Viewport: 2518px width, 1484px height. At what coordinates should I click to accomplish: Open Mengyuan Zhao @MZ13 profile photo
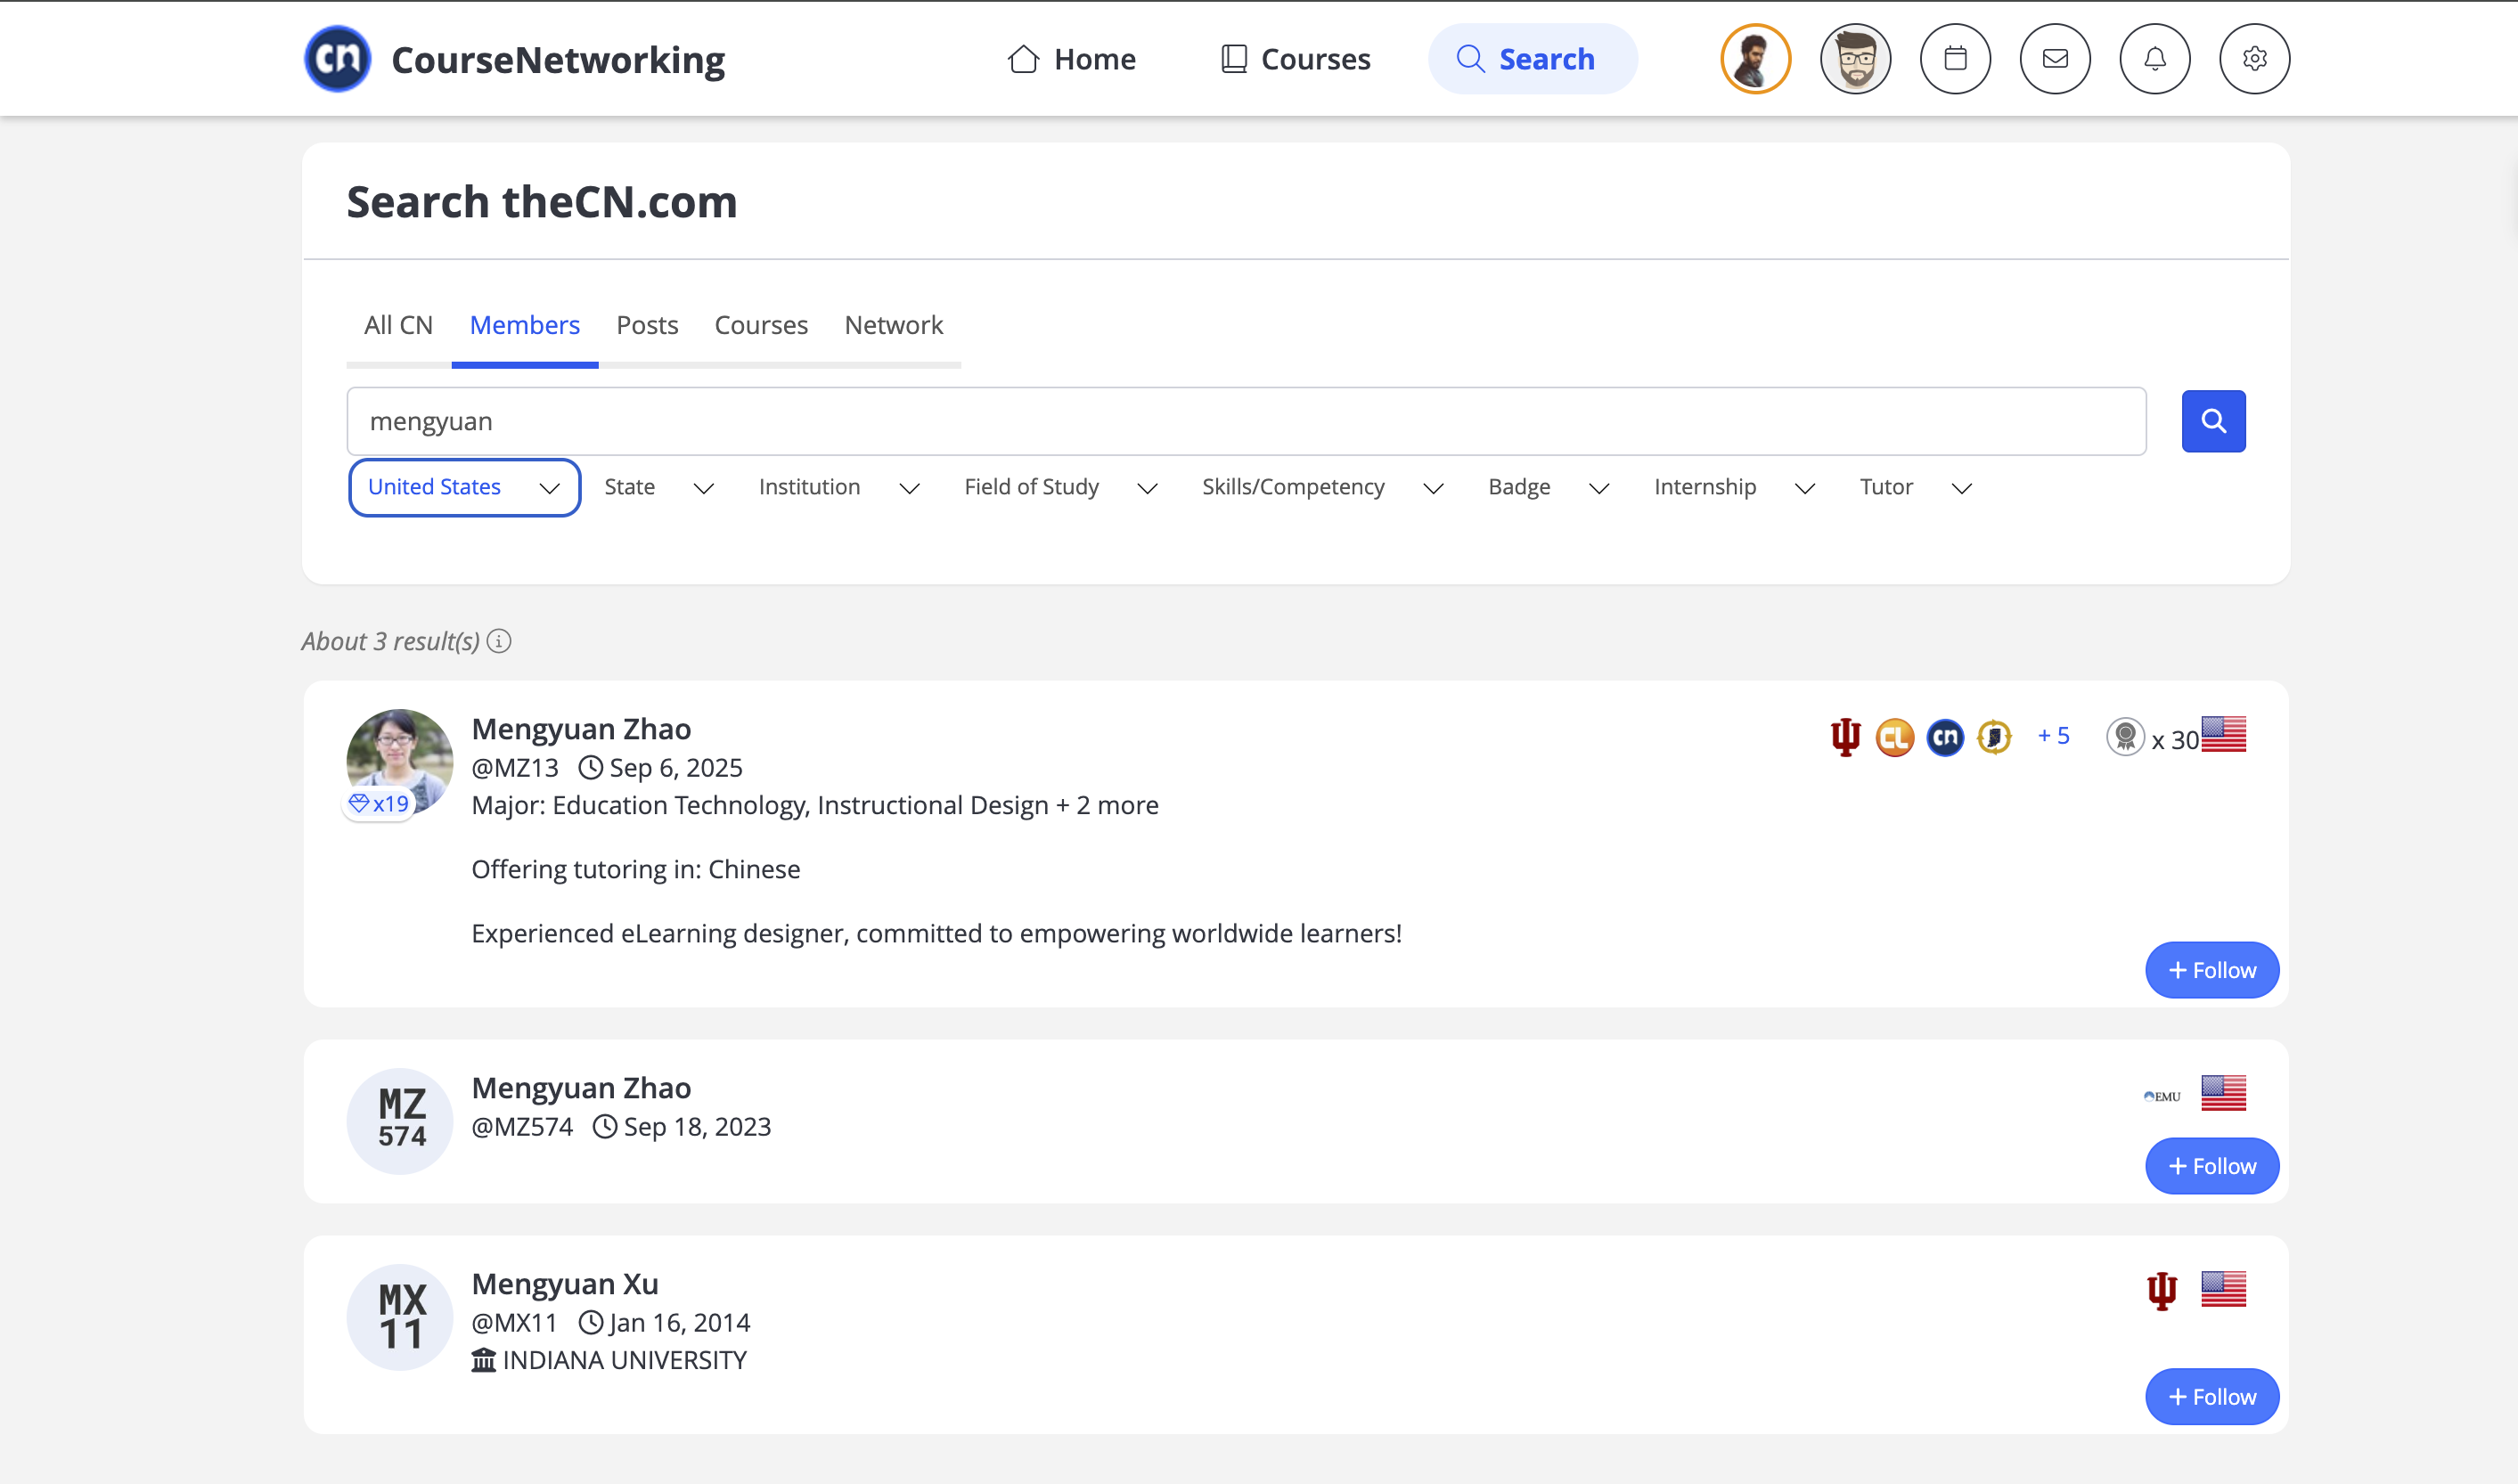click(400, 760)
